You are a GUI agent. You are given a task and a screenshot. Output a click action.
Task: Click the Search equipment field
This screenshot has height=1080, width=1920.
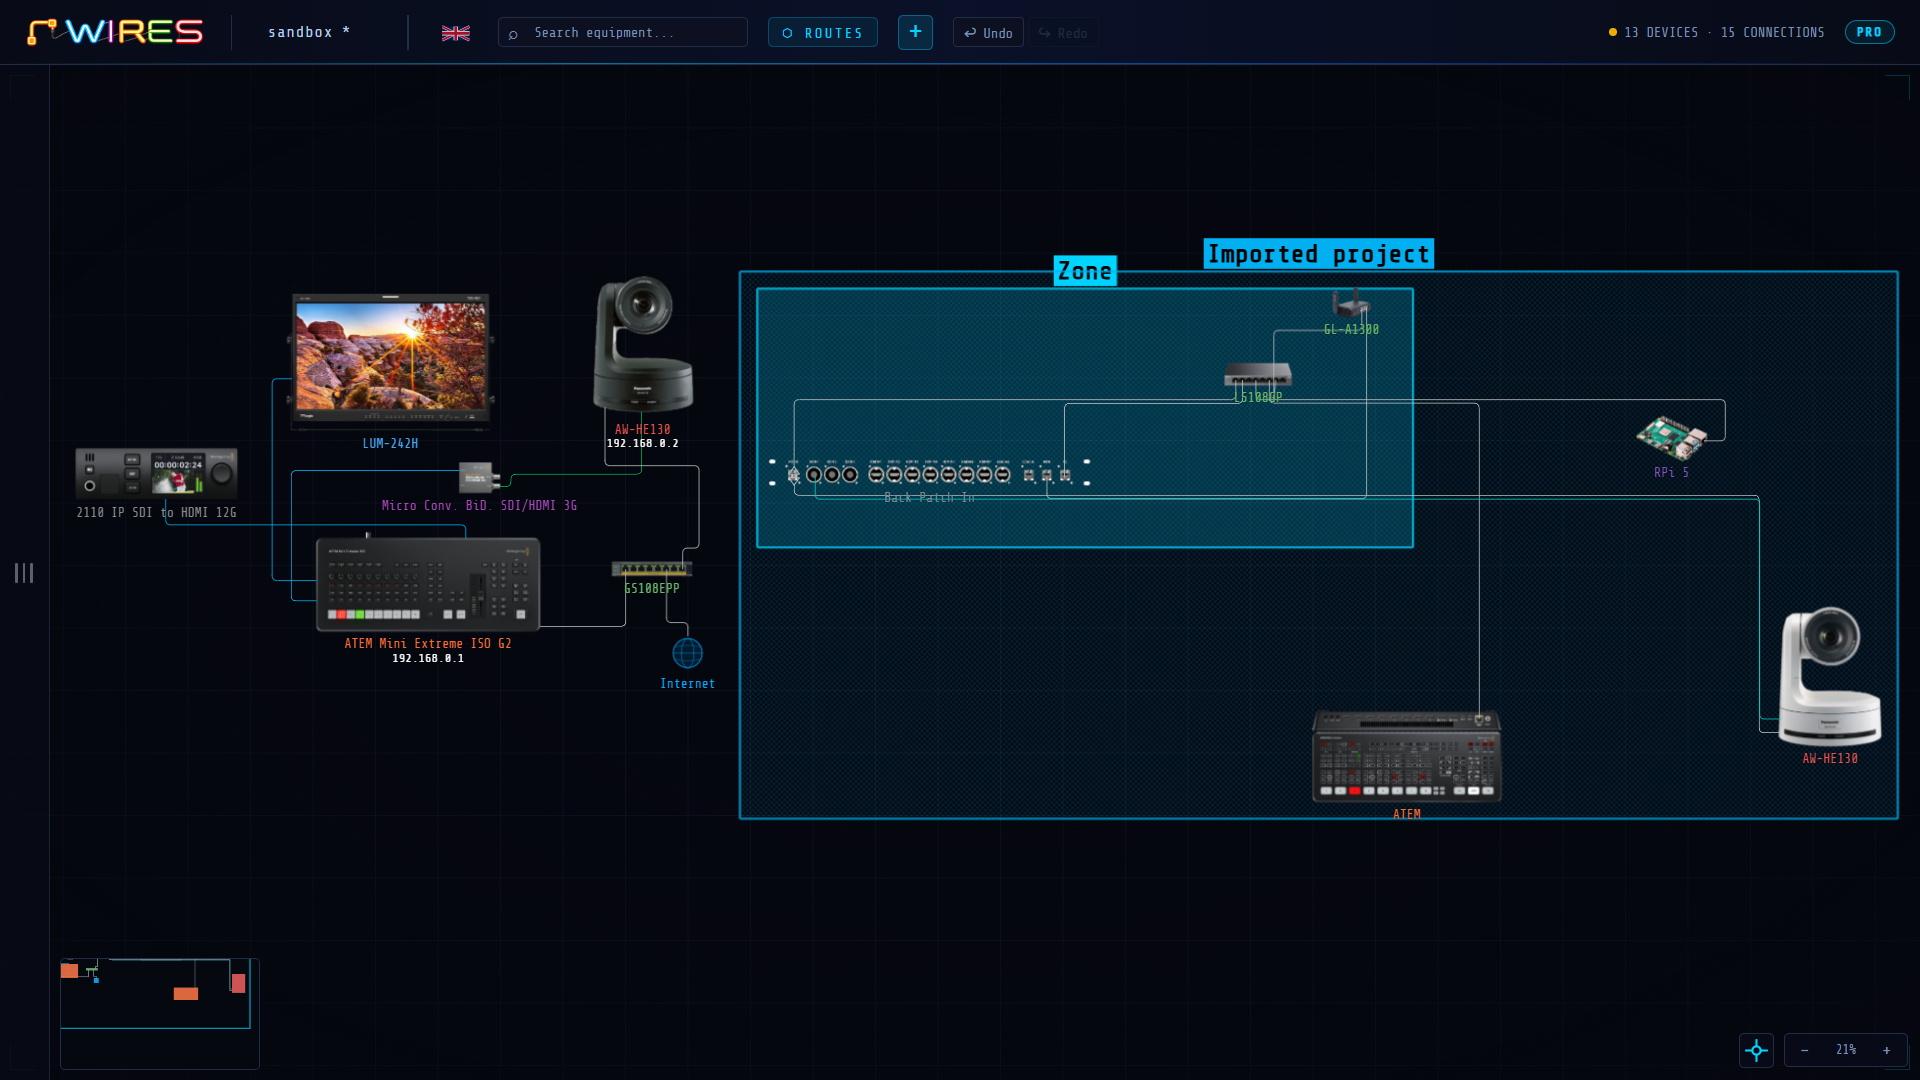tap(622, 33)
